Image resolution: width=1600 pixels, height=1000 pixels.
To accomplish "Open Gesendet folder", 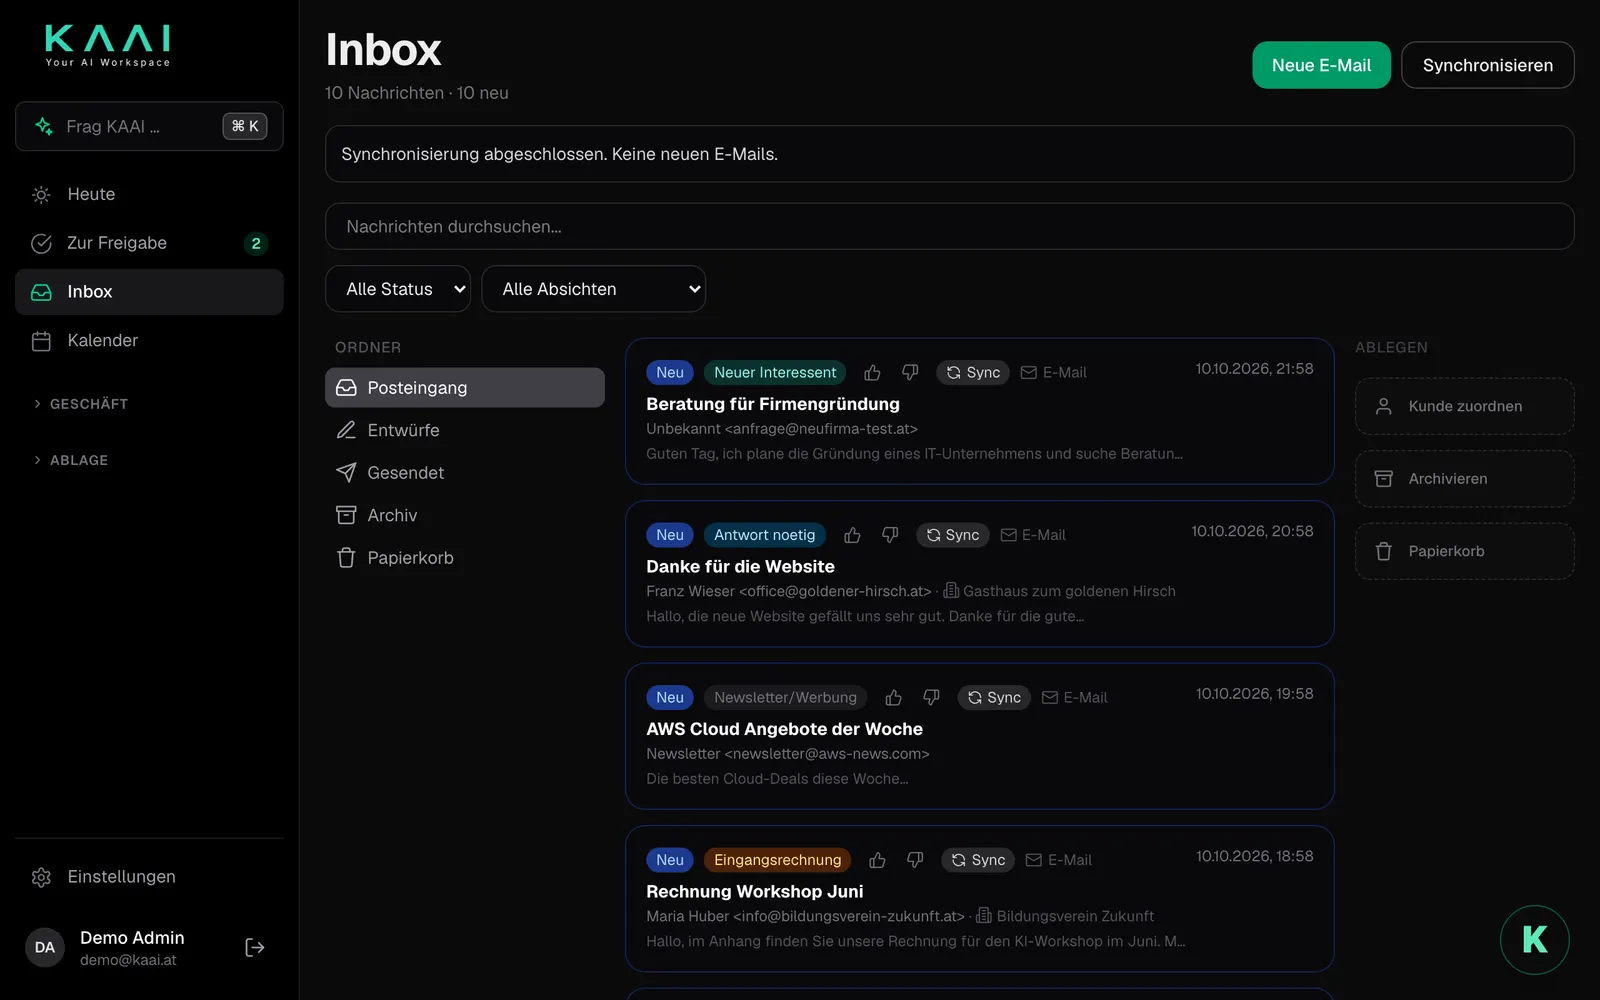I will (465, 473).
